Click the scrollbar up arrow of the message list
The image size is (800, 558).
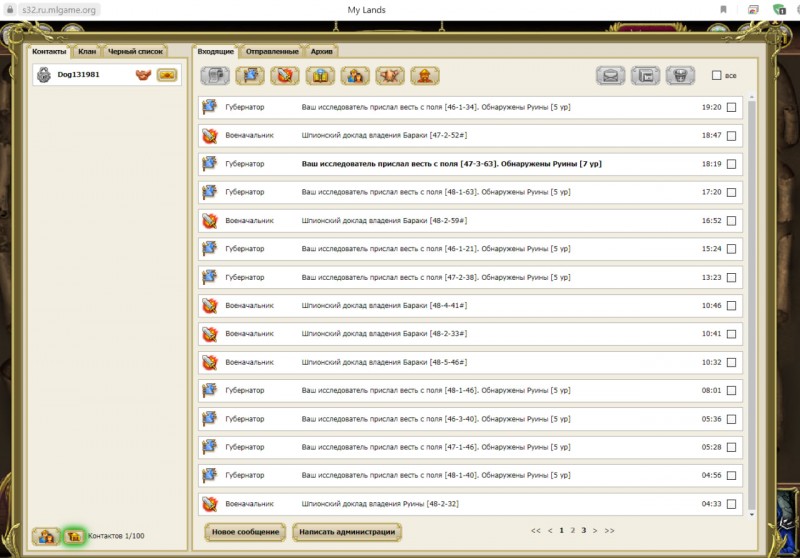[752, 96]
